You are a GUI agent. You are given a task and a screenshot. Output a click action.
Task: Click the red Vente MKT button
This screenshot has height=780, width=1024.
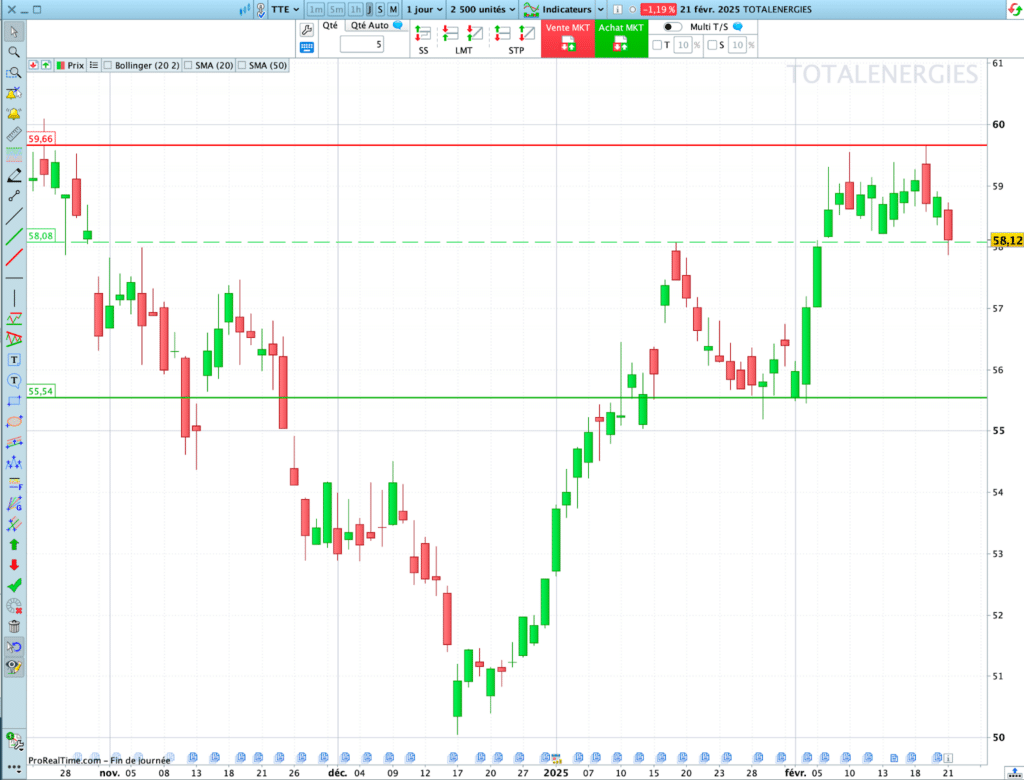click(x=568, y=39)
